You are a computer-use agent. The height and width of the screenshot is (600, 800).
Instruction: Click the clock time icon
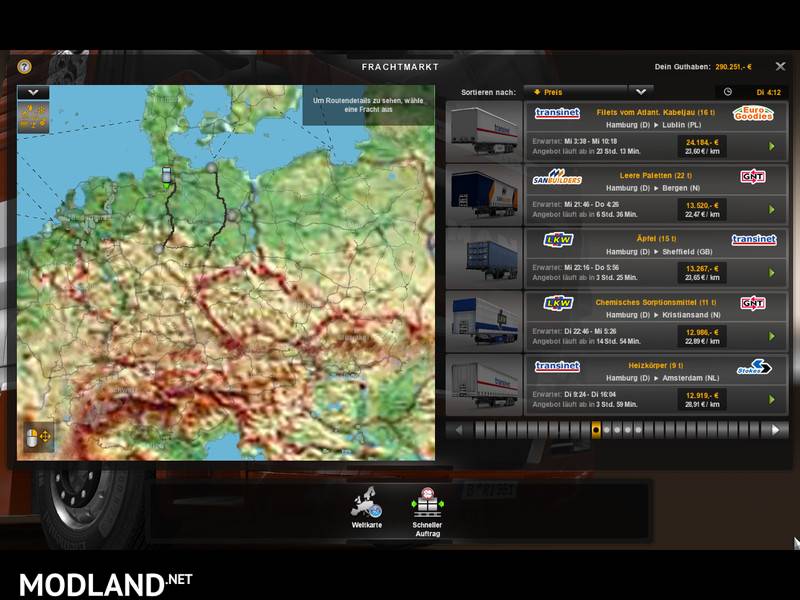click(x=728, y=92)
